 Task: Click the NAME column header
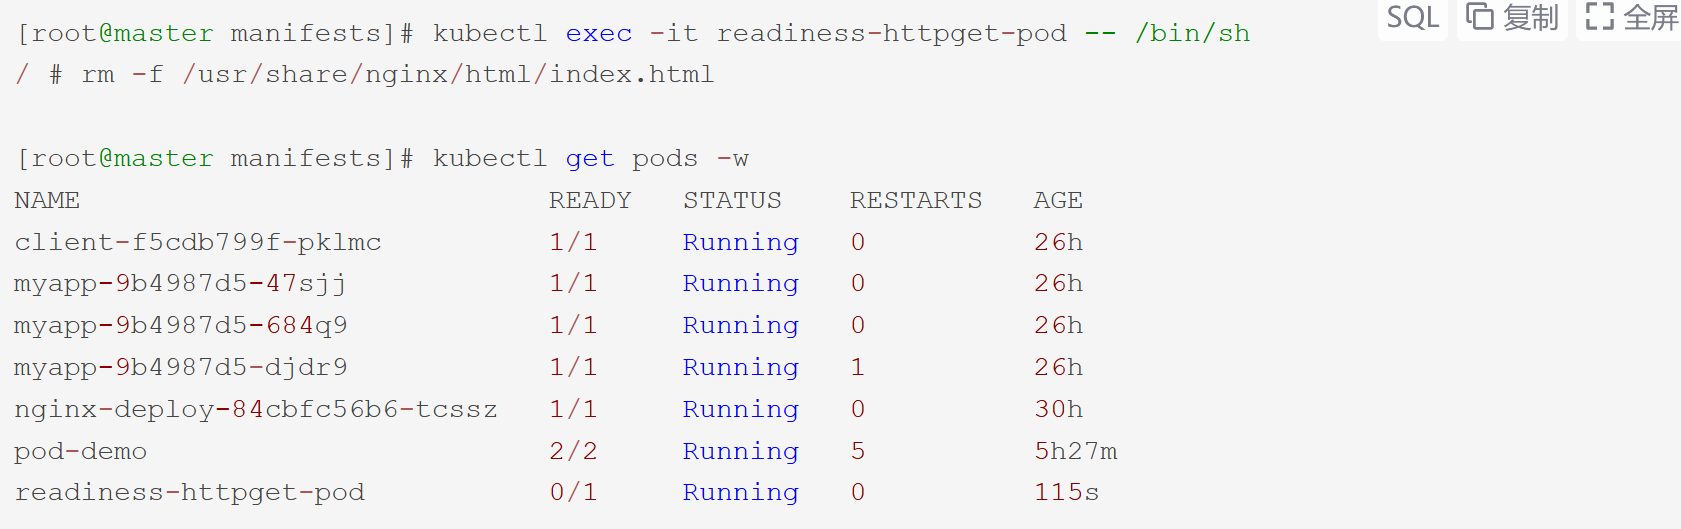click(47, 200)
